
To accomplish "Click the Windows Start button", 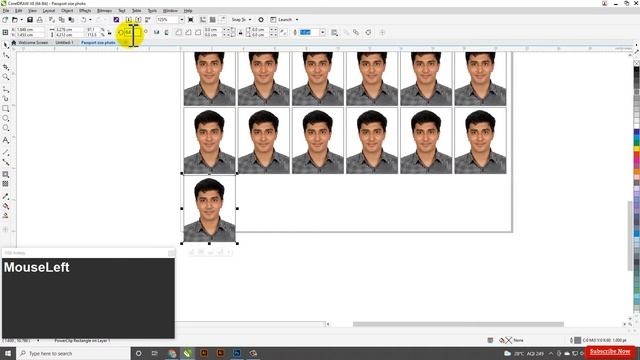I will tap(8, 353).
